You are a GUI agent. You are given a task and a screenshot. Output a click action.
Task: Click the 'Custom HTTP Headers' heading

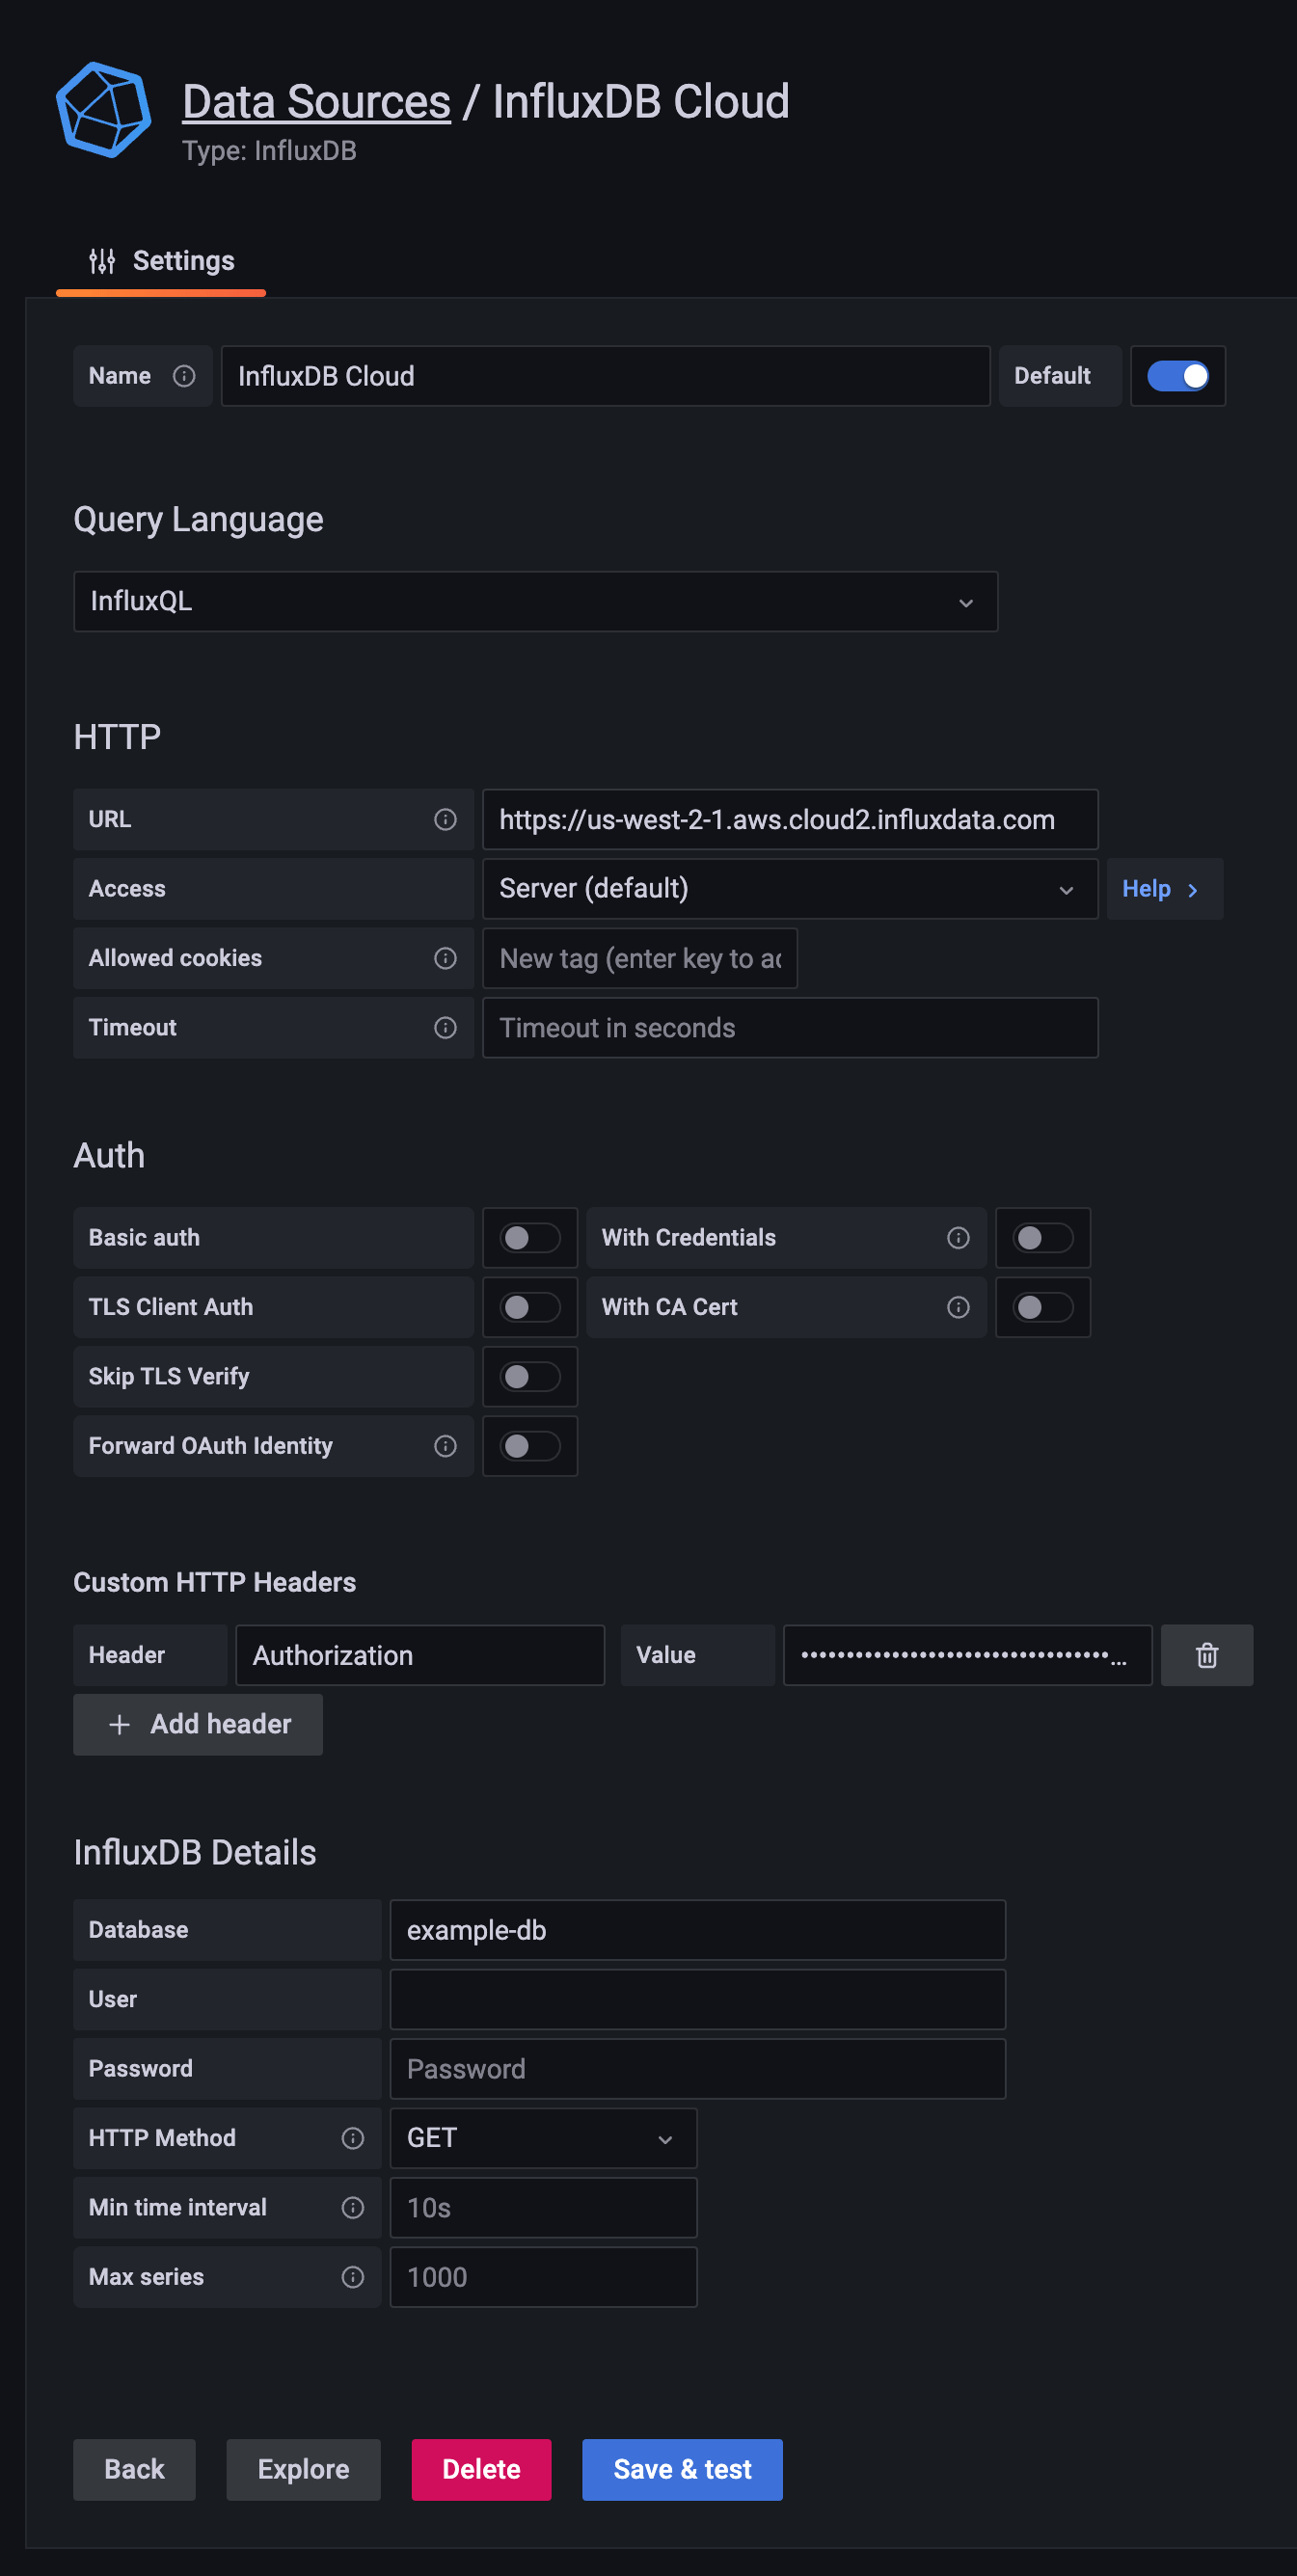(215, 1582)
